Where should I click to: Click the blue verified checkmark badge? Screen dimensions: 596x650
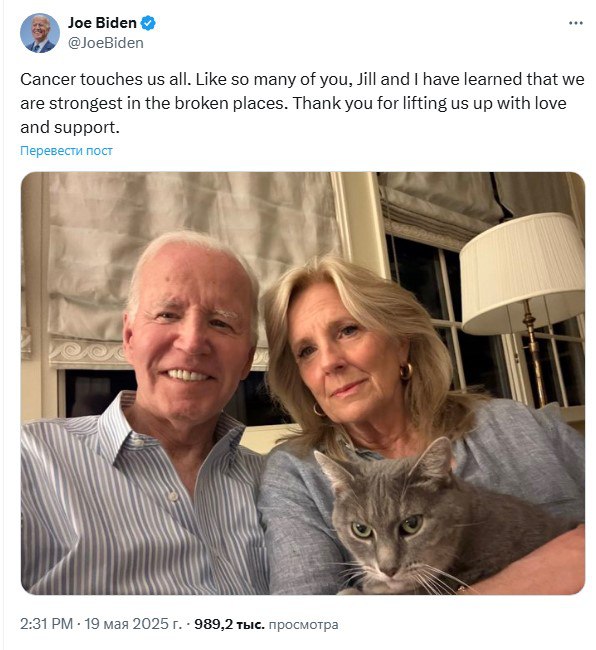tap(148, 23)
